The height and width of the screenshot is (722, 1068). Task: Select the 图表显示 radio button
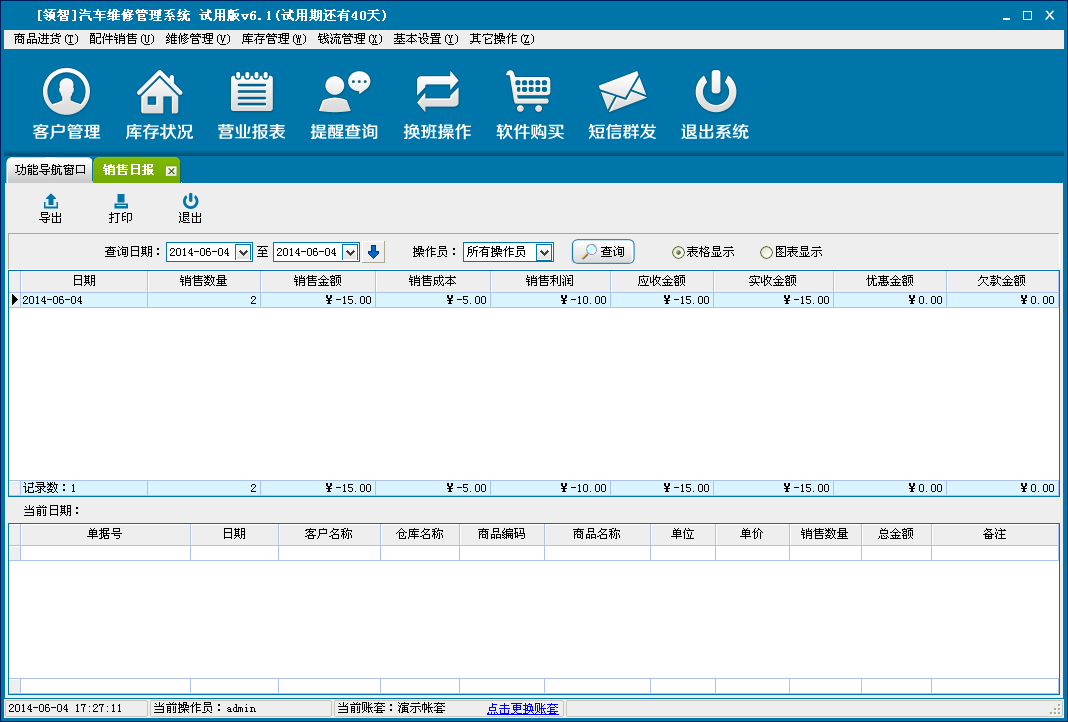(767, 252)
